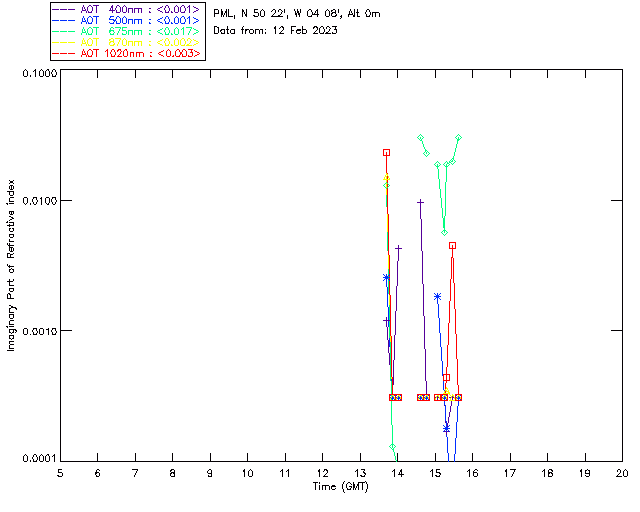This screenshot has width=640, height=512.
Task: Click the green dashed line sample in legend
Action: pos(64,31)
